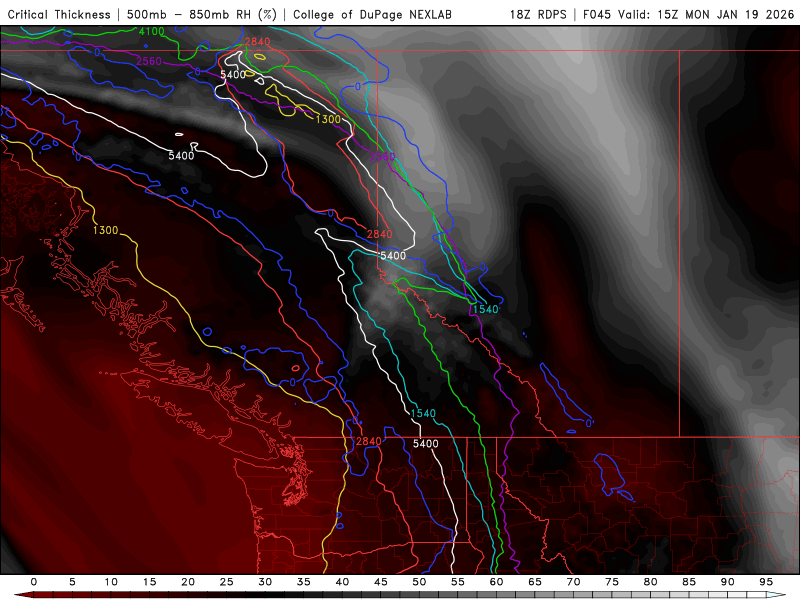The width and height of the screenshot is (800, 600).
Task: Click the "College of DuPage NEXLAB" header text
Action: point(372,15)
